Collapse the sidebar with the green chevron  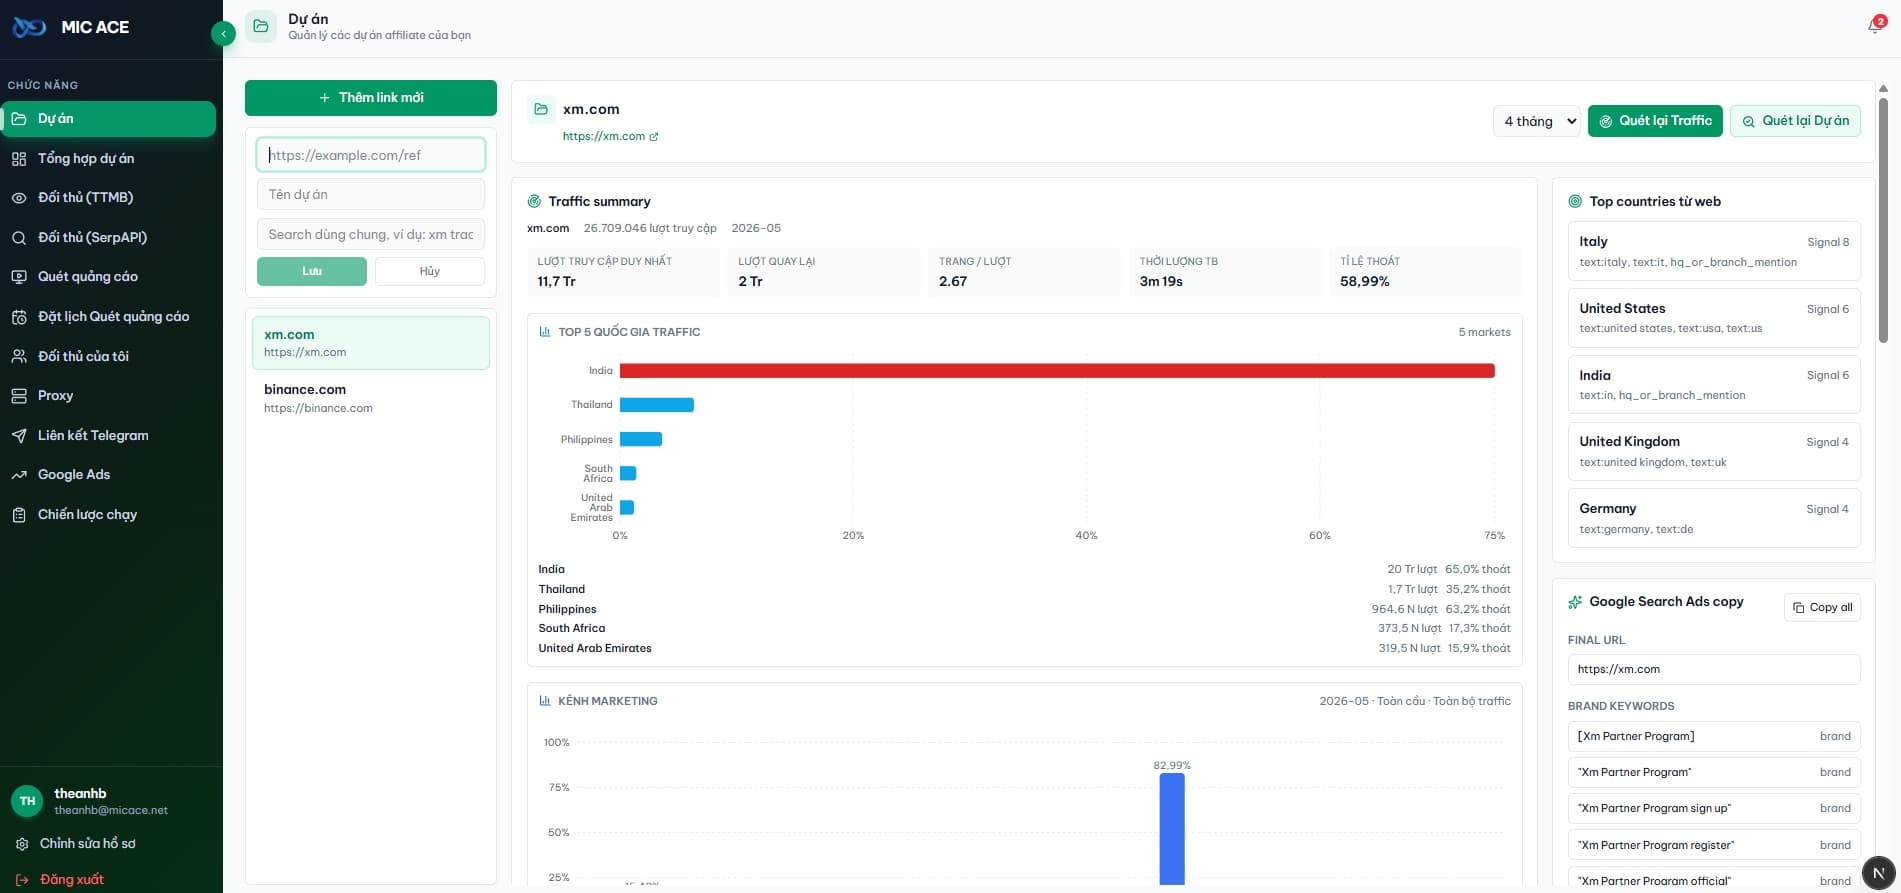[223, 34]
